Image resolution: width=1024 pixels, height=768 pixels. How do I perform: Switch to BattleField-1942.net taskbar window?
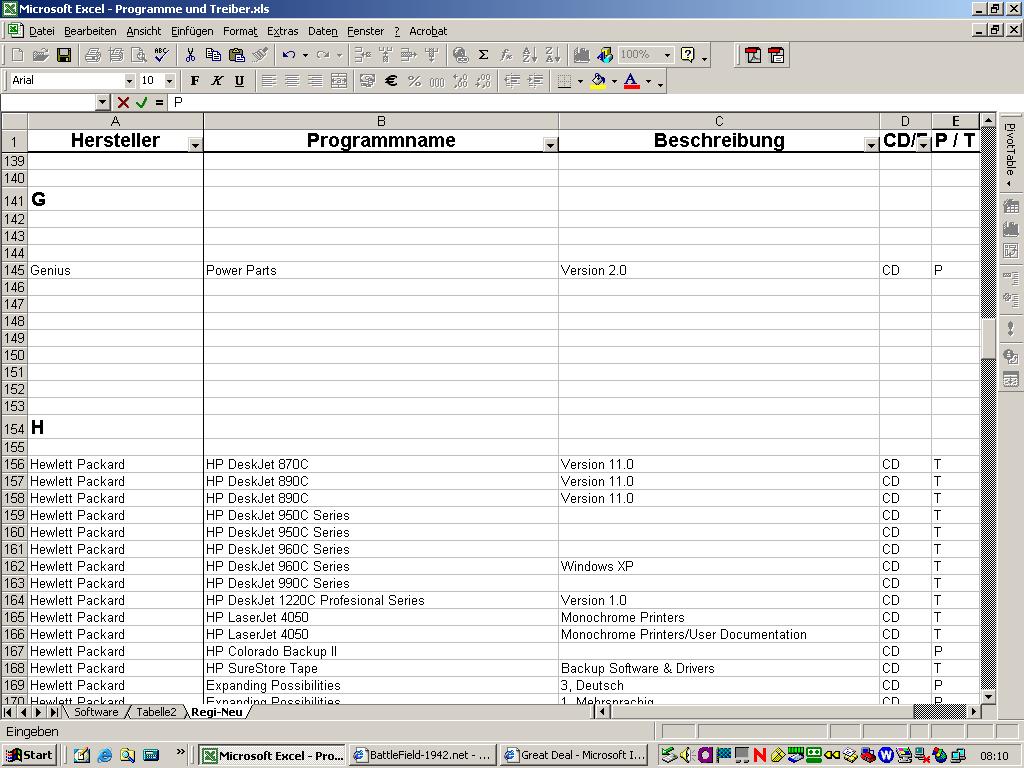click(x=423, y=755)
